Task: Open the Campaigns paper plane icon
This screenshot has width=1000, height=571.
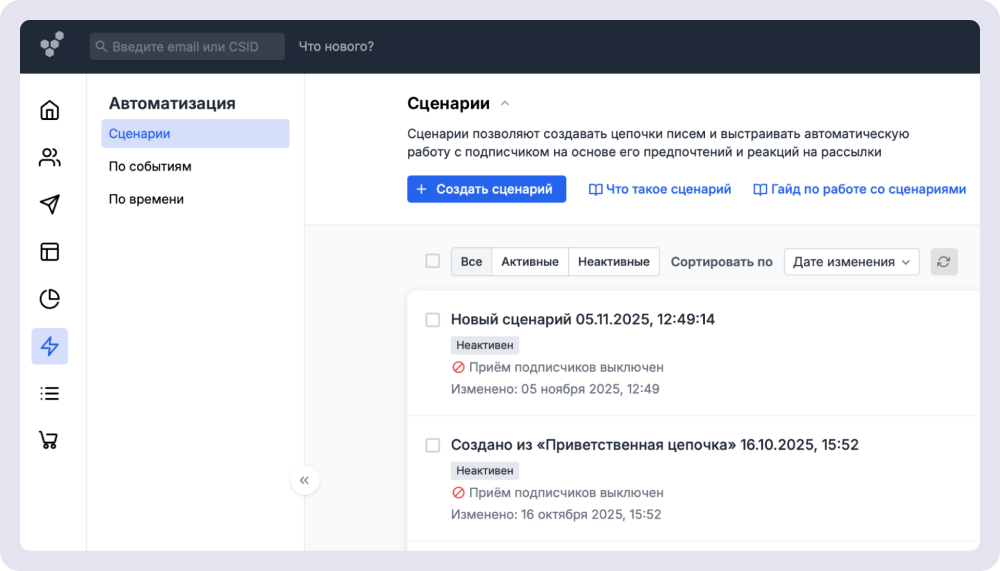Action: coord(49,204)
